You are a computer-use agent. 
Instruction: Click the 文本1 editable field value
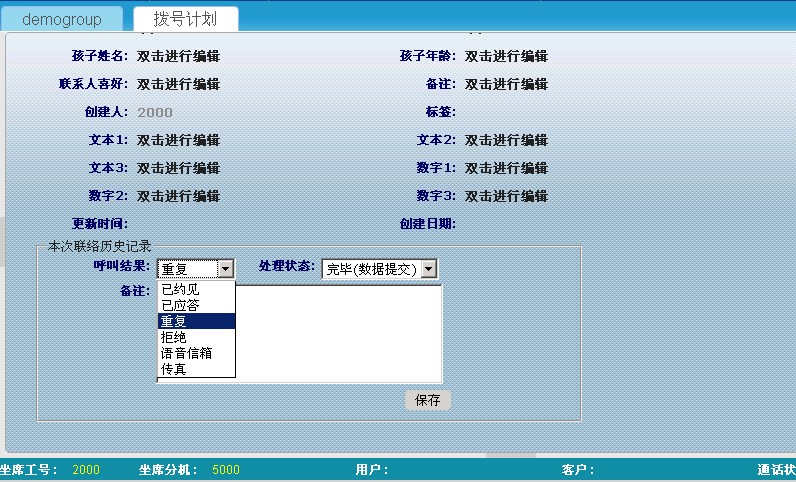click(178, 140)
